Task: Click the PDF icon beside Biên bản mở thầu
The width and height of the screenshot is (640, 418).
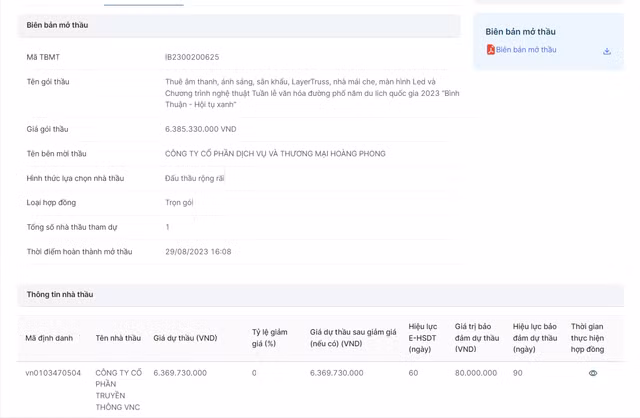Action: click(491, 50)
